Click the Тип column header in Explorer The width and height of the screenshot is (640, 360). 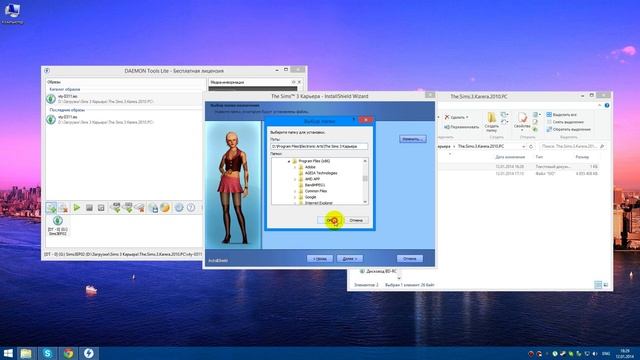(x=539, y=157)
